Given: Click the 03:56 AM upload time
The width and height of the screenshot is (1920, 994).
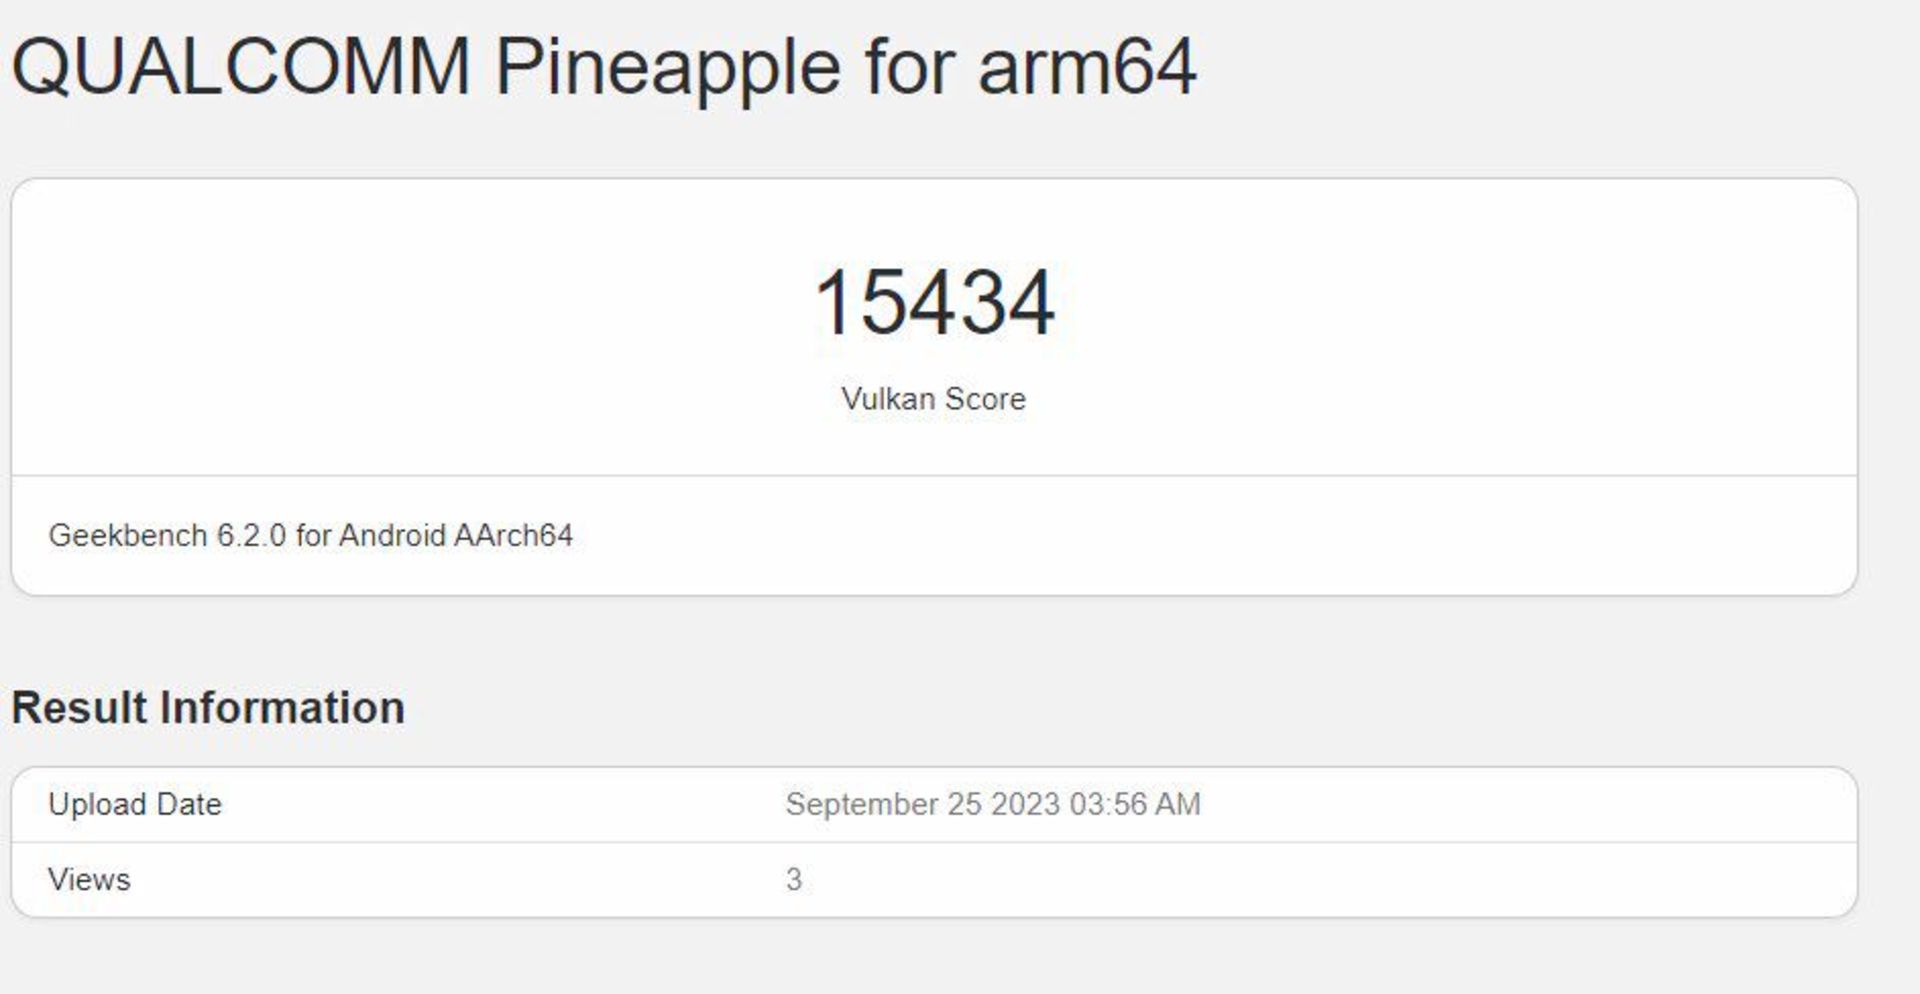Looking at the screenshot, I should 1135,805.
